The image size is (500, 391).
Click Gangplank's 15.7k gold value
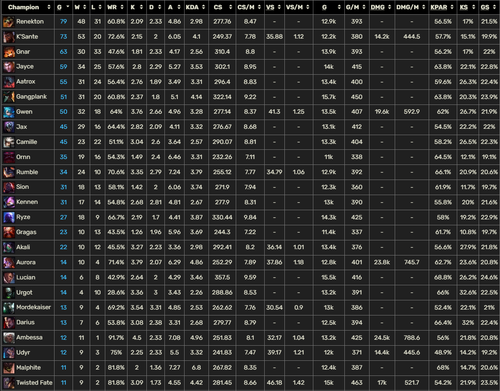coord(329,97)
